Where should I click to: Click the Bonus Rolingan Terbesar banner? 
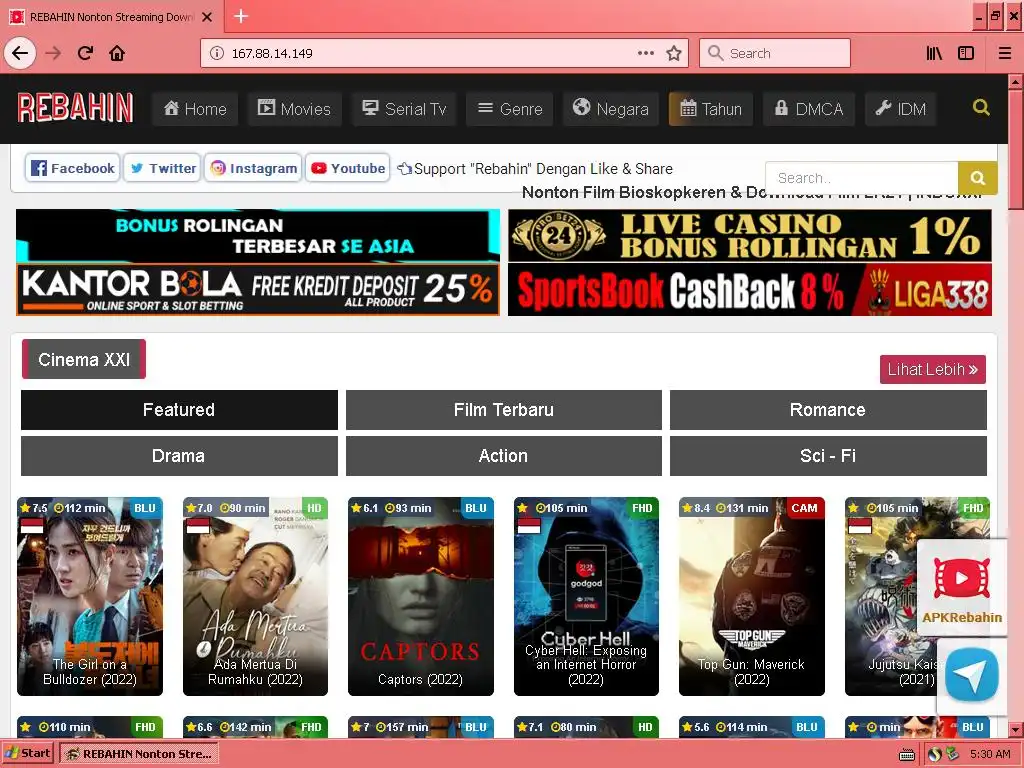258,236
